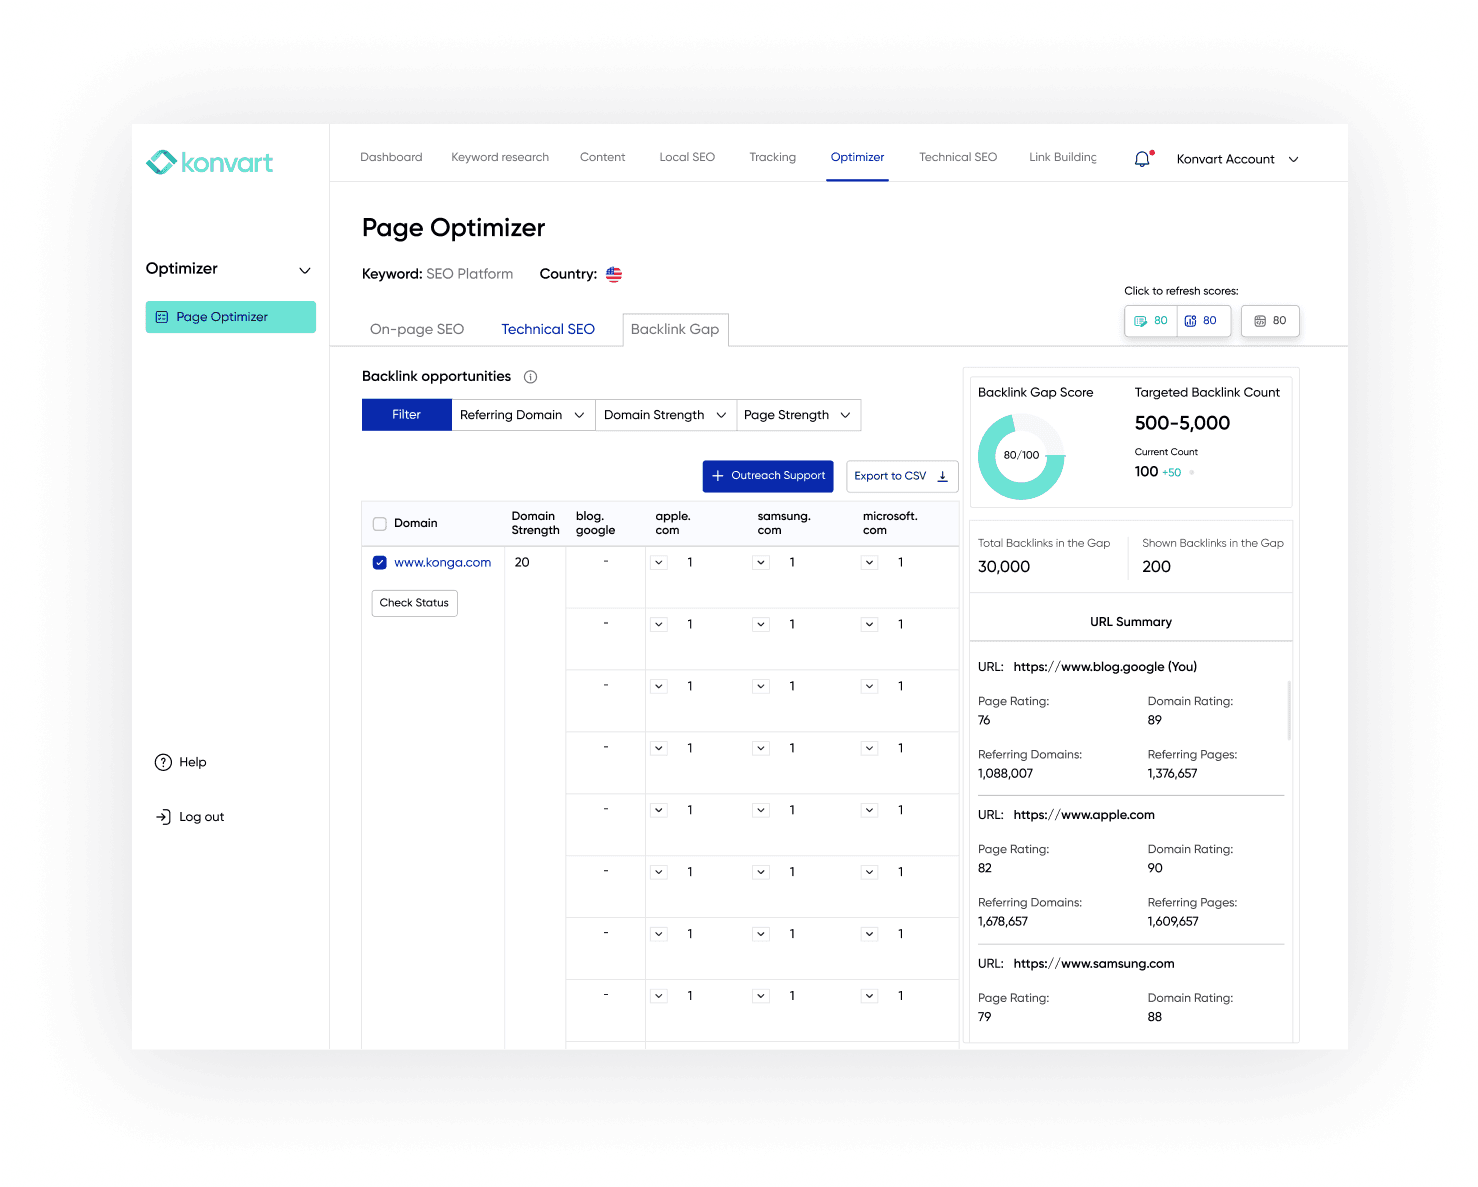1478x1187 pixels.
Task: Click the konvart logo
Action: pos(209,162)
